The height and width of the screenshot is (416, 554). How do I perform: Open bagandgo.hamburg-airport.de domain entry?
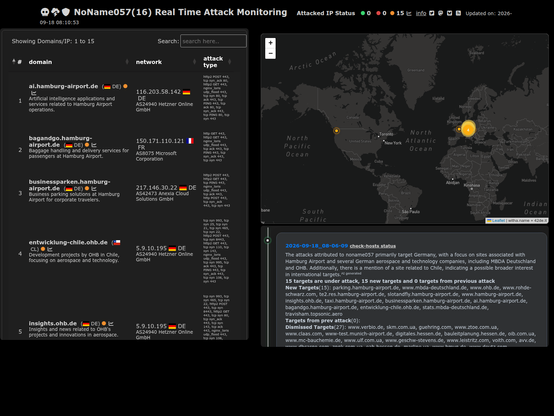pyautogui.click(x=60, y=141)
